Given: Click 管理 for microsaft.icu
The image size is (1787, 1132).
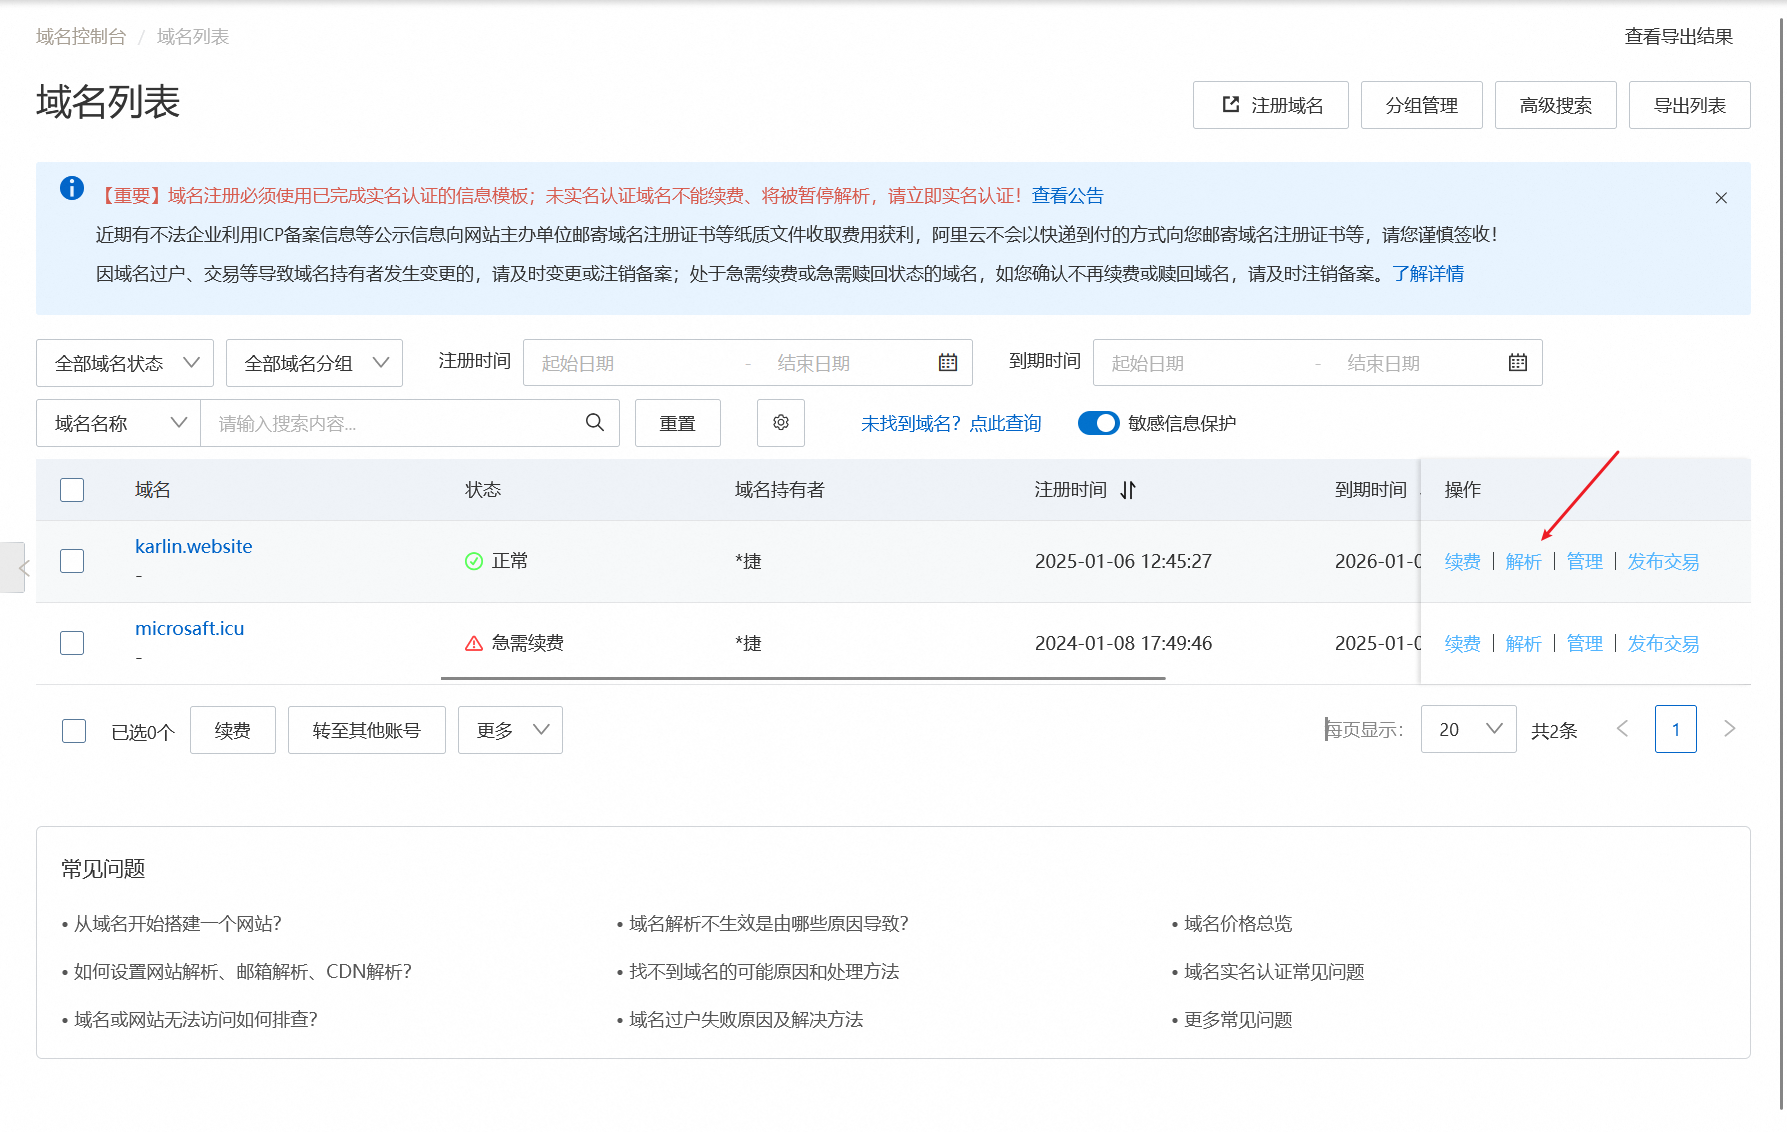Looking at the screenshot, I should coord(1585,644).
